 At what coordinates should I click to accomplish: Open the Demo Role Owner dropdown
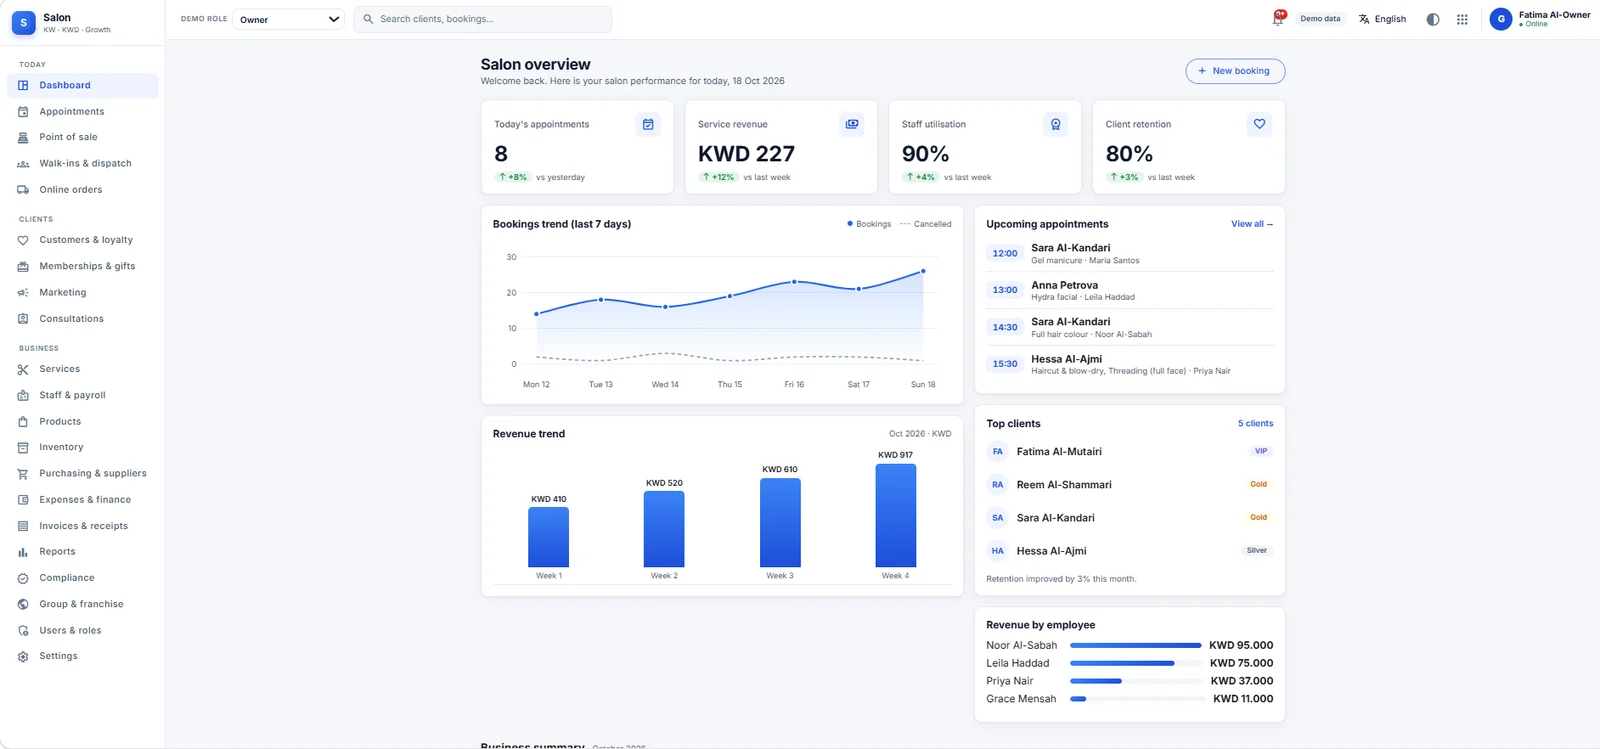click(289, 19)
